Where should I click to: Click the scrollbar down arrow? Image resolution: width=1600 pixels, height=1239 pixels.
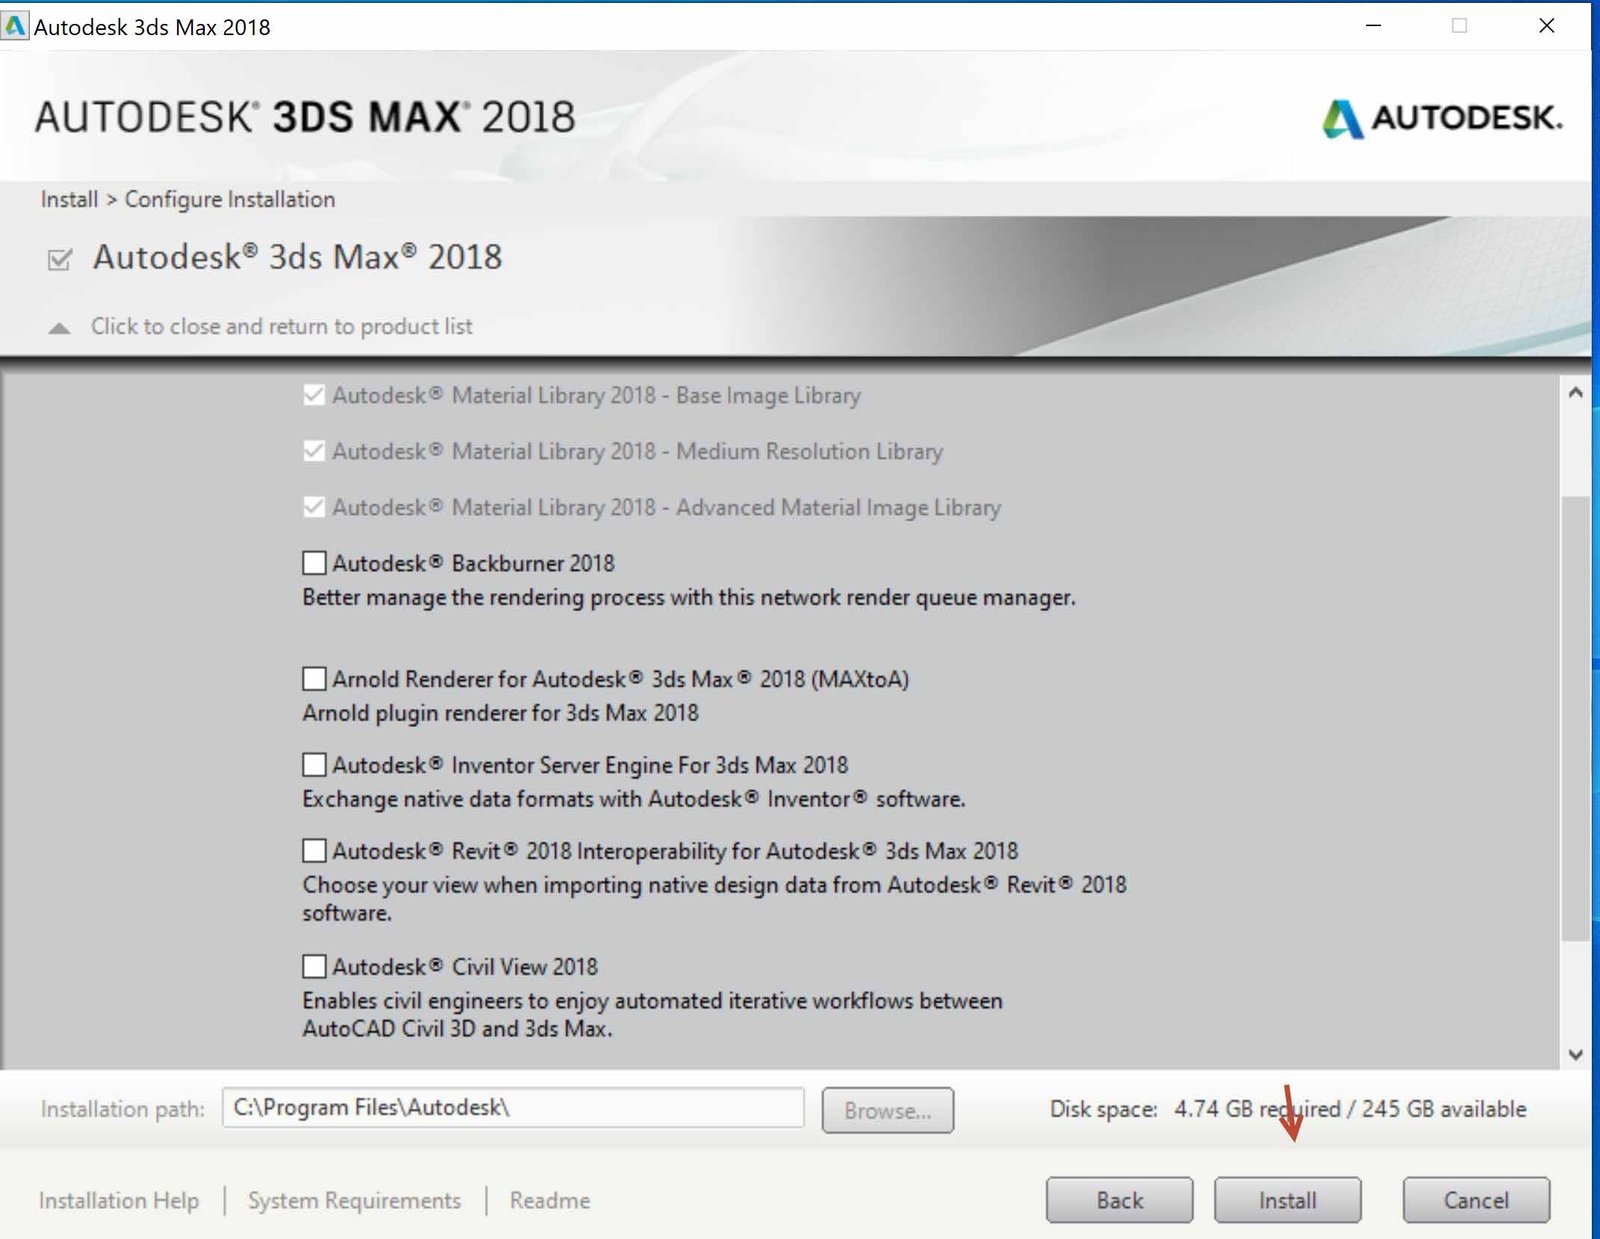pyautogui.click(x=1574, y=1053)
